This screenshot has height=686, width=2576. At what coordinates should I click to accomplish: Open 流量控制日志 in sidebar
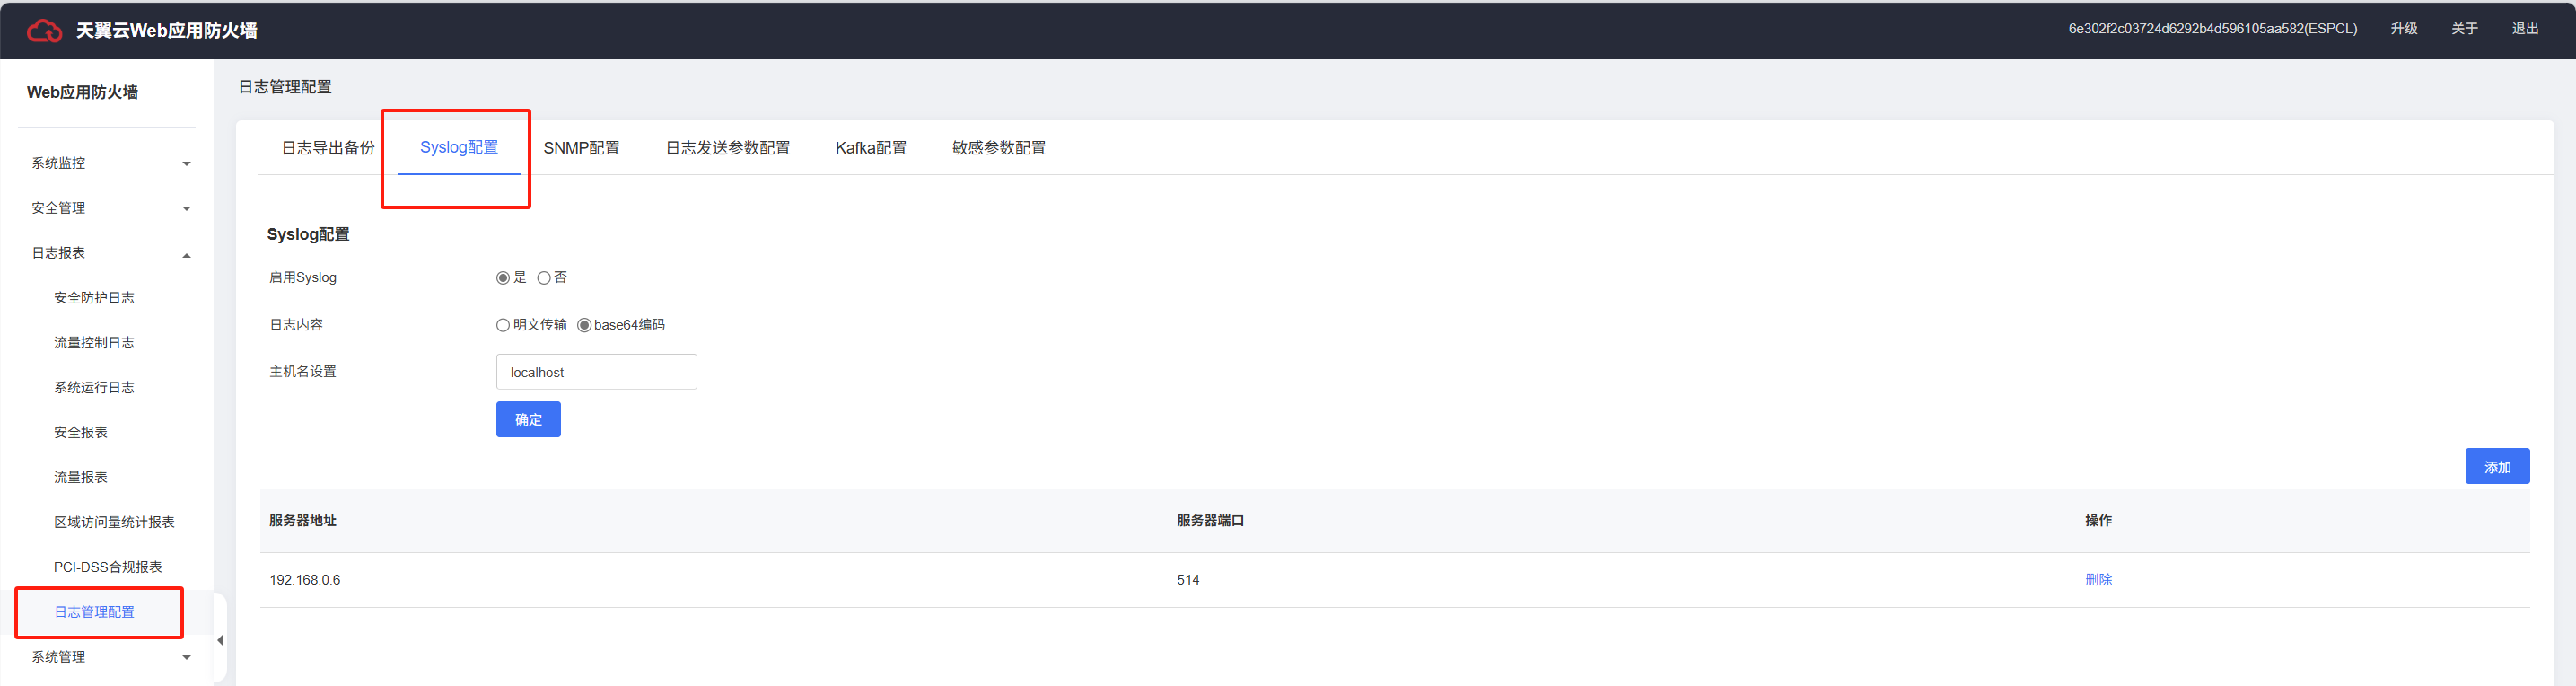tap(94, 343)
